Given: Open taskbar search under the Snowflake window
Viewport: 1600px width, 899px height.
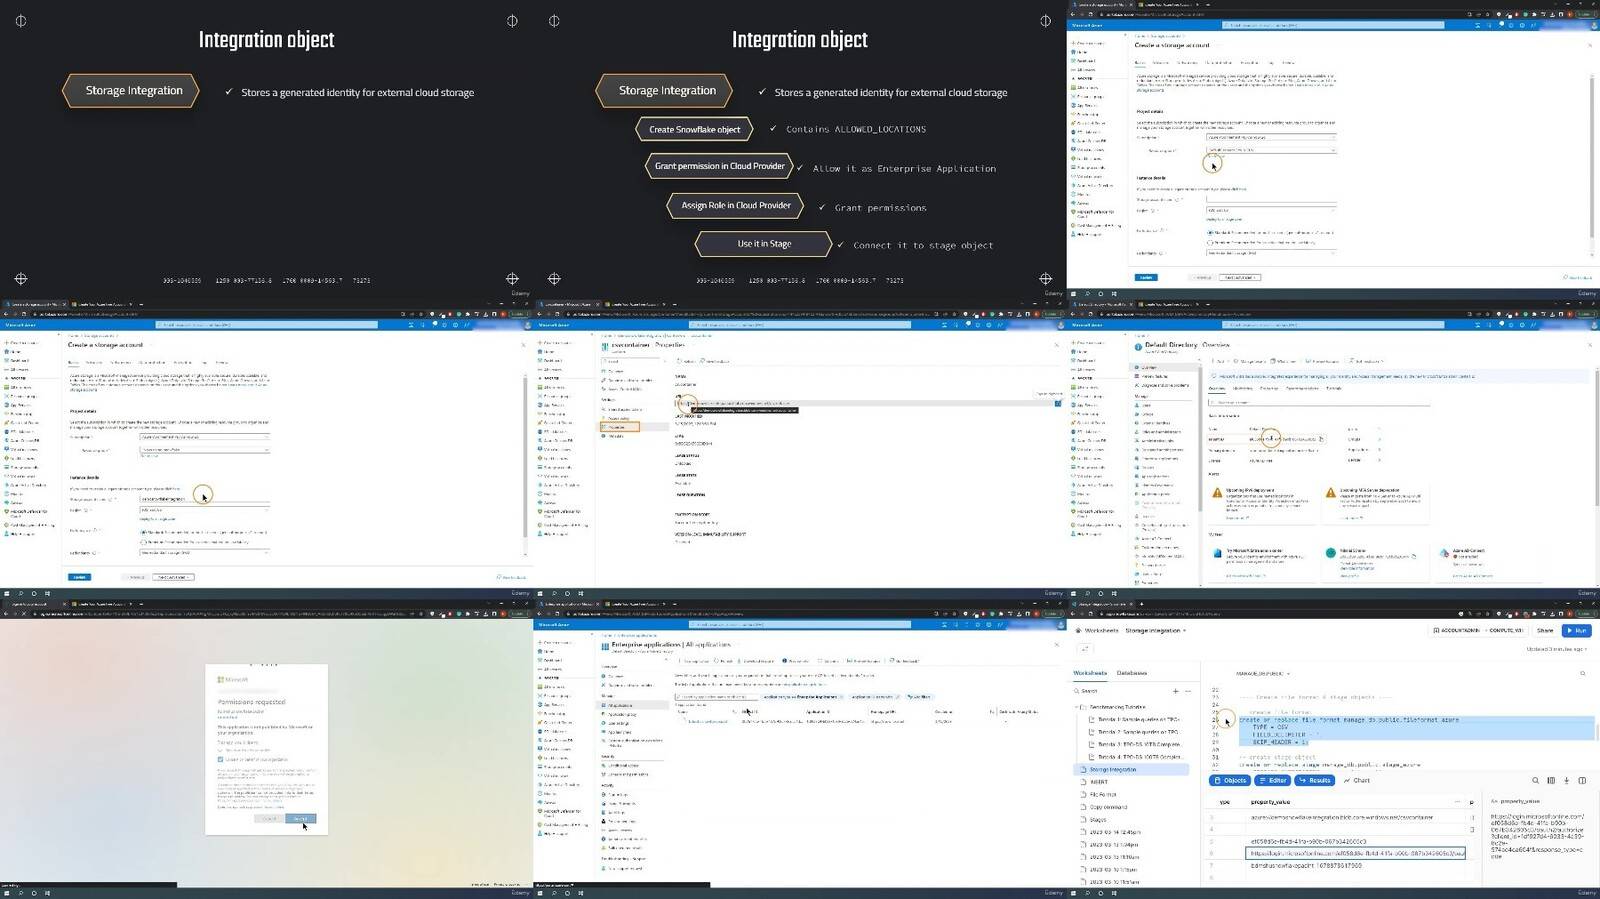Looking at the screenshot, I should click(x=1088, y=892).
